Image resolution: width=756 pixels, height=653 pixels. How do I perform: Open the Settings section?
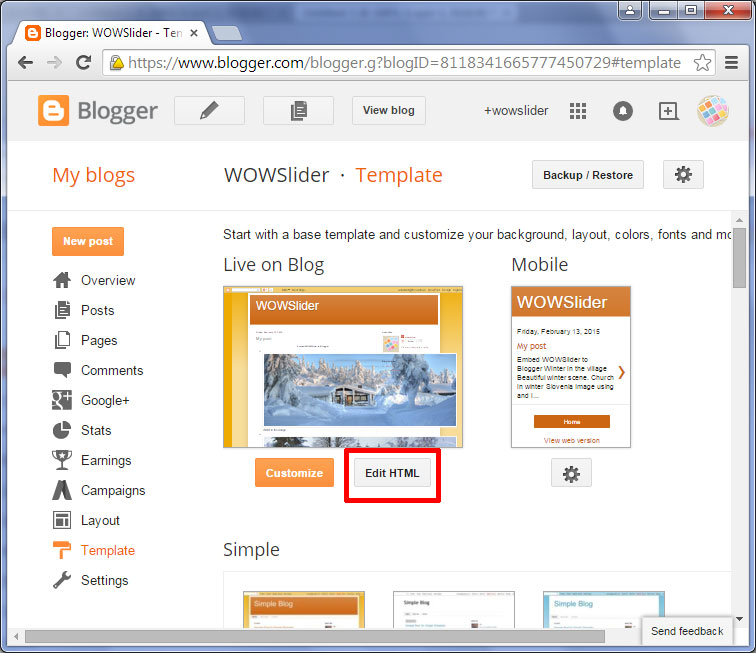coord(105,581)
